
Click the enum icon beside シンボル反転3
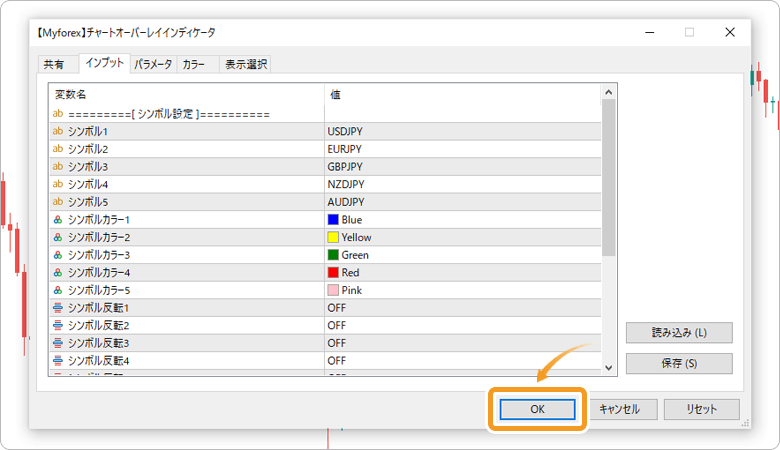tap(58, 343)
